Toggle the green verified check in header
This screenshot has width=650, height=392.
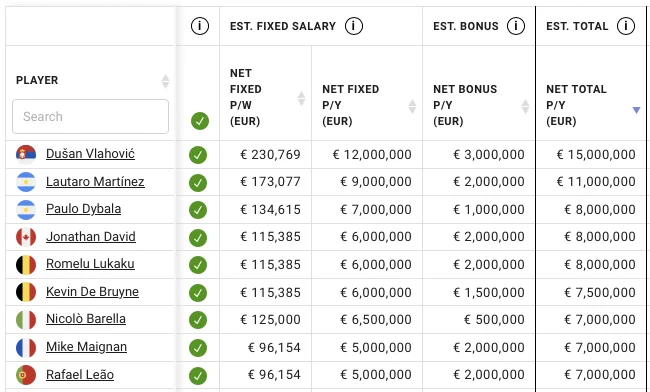tap(200, 121)
